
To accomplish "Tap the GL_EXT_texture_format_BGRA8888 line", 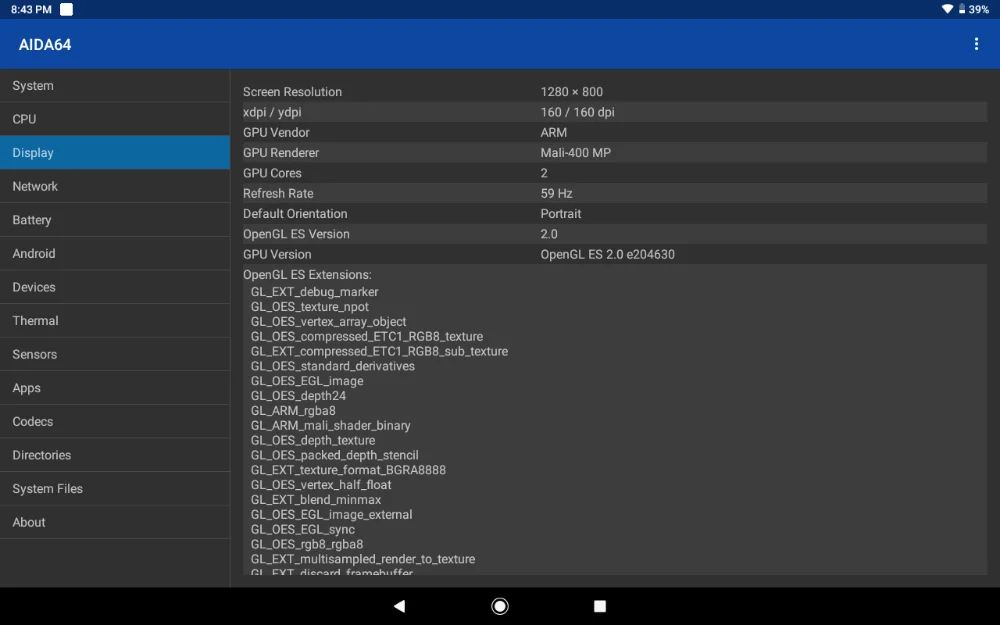I will (348, 470).
